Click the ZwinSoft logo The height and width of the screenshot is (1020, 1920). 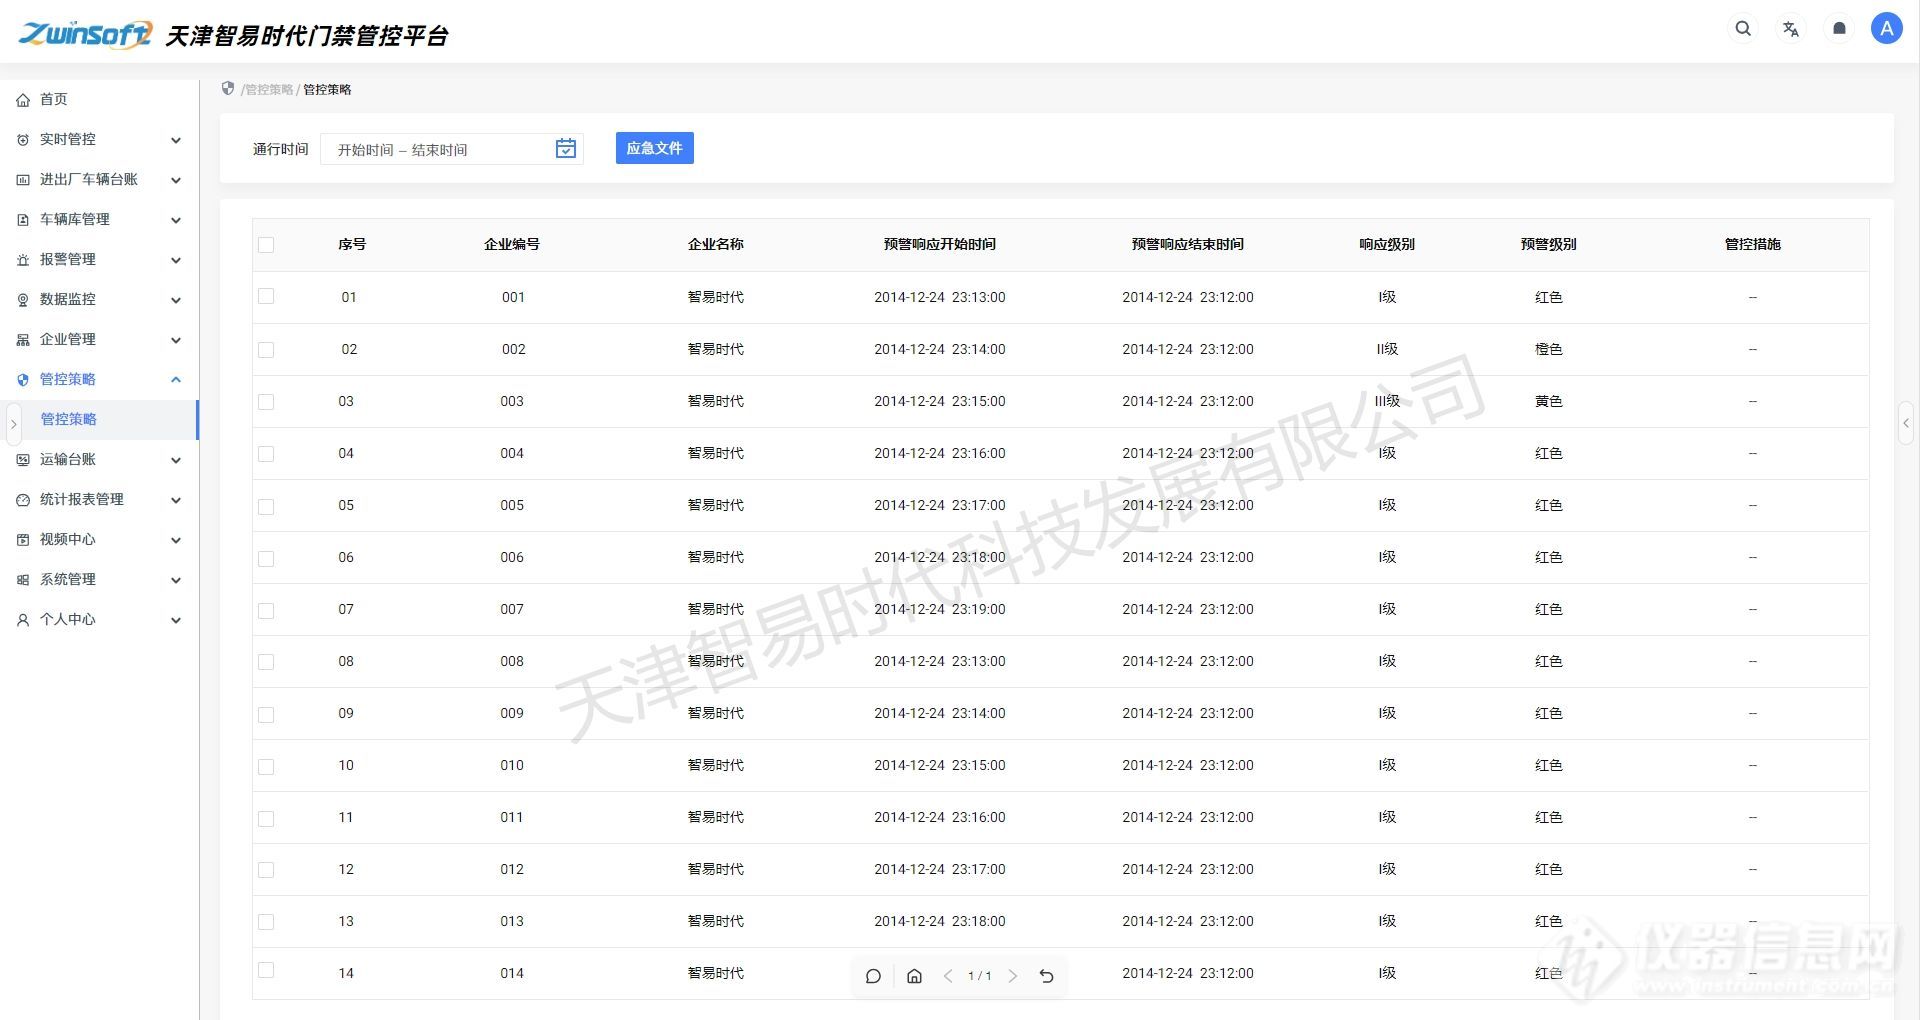tap(86, 34)
